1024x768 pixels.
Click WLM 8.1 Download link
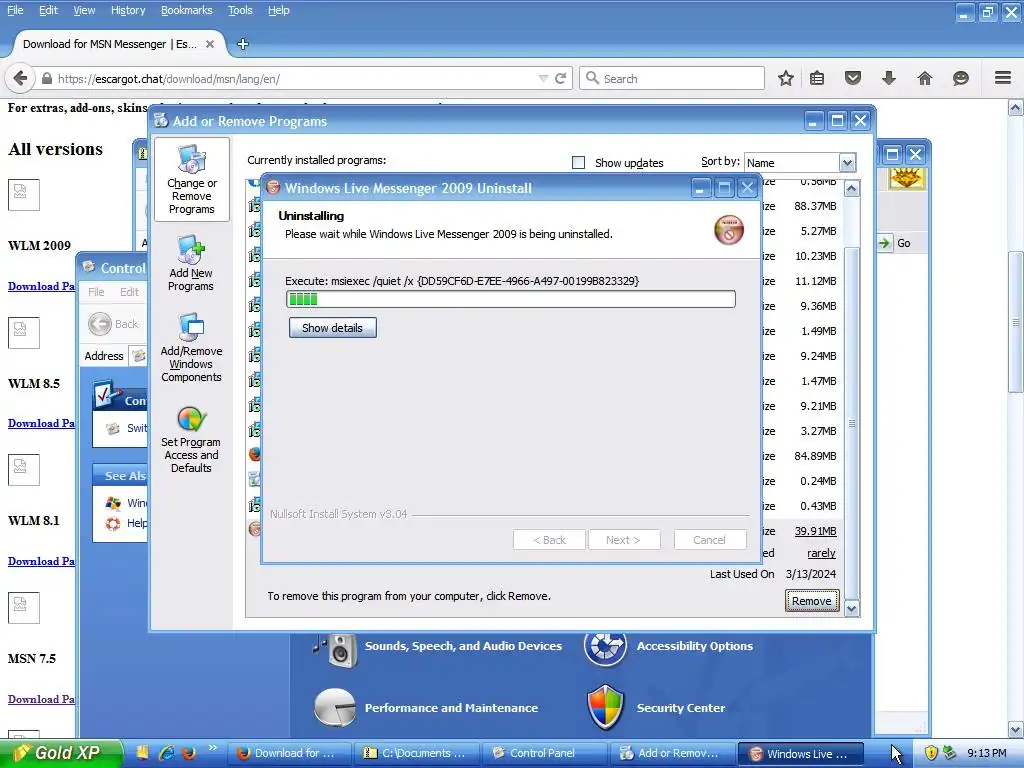click(x=41, y=561)
